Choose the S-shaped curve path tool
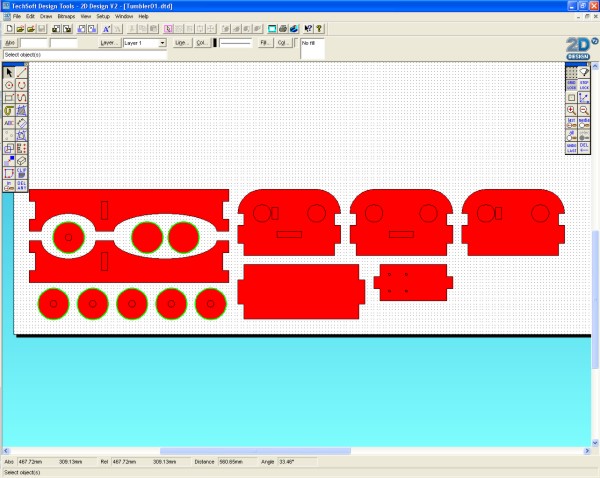600x478 pixels. 21,98
